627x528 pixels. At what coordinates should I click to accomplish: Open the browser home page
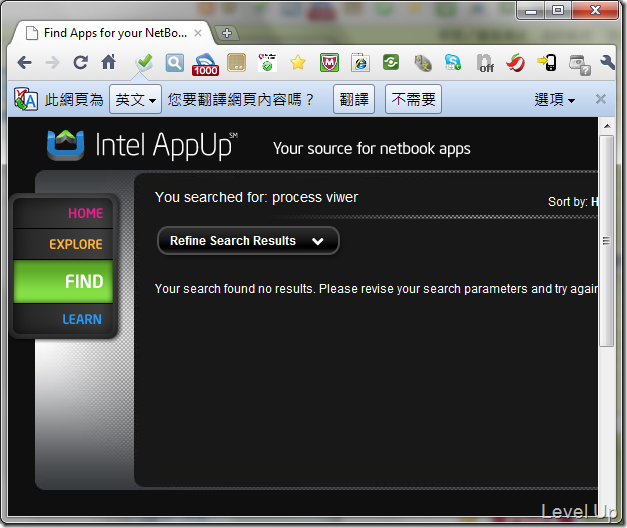108,62
